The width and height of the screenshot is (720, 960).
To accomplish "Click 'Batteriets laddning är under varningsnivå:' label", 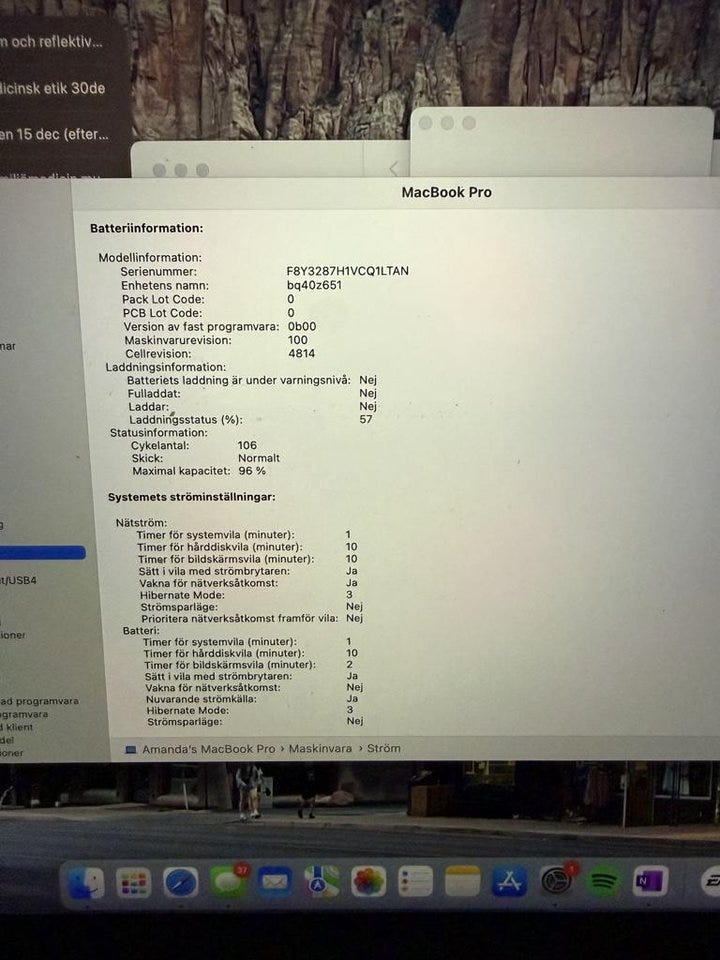I will pos(239,380).
